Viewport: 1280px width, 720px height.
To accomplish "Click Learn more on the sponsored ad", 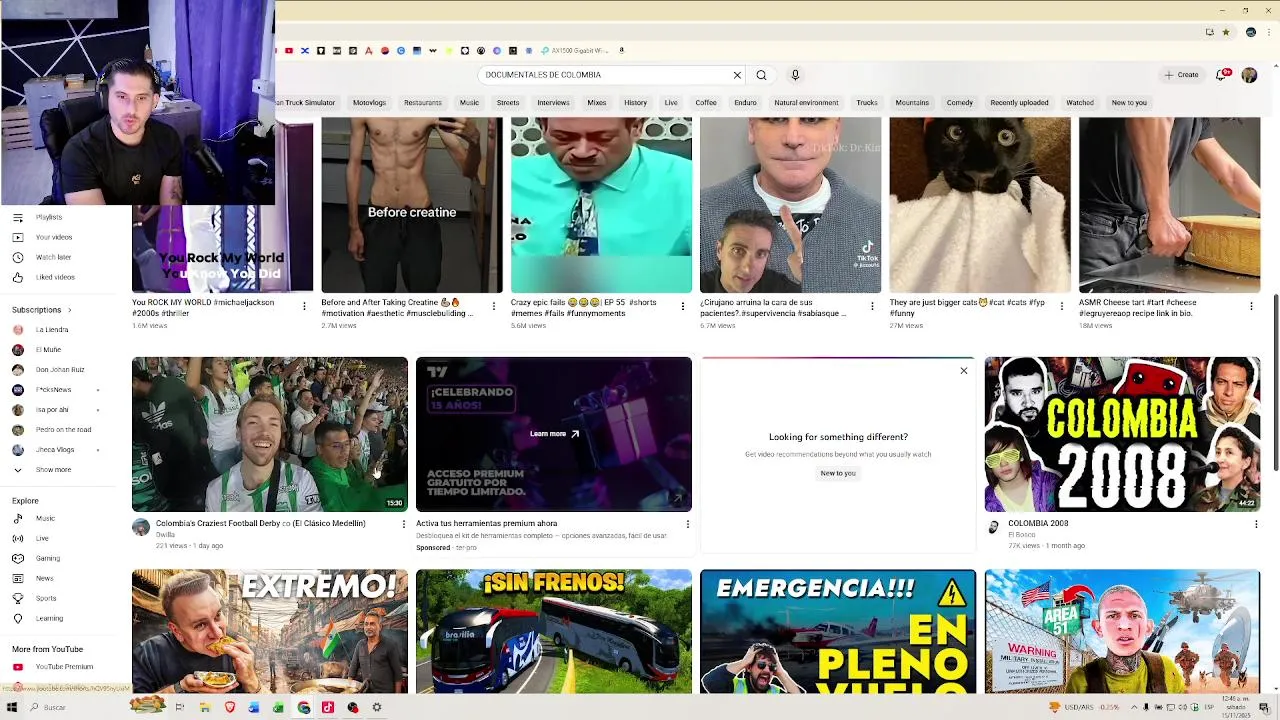I will tap(554, 434).
